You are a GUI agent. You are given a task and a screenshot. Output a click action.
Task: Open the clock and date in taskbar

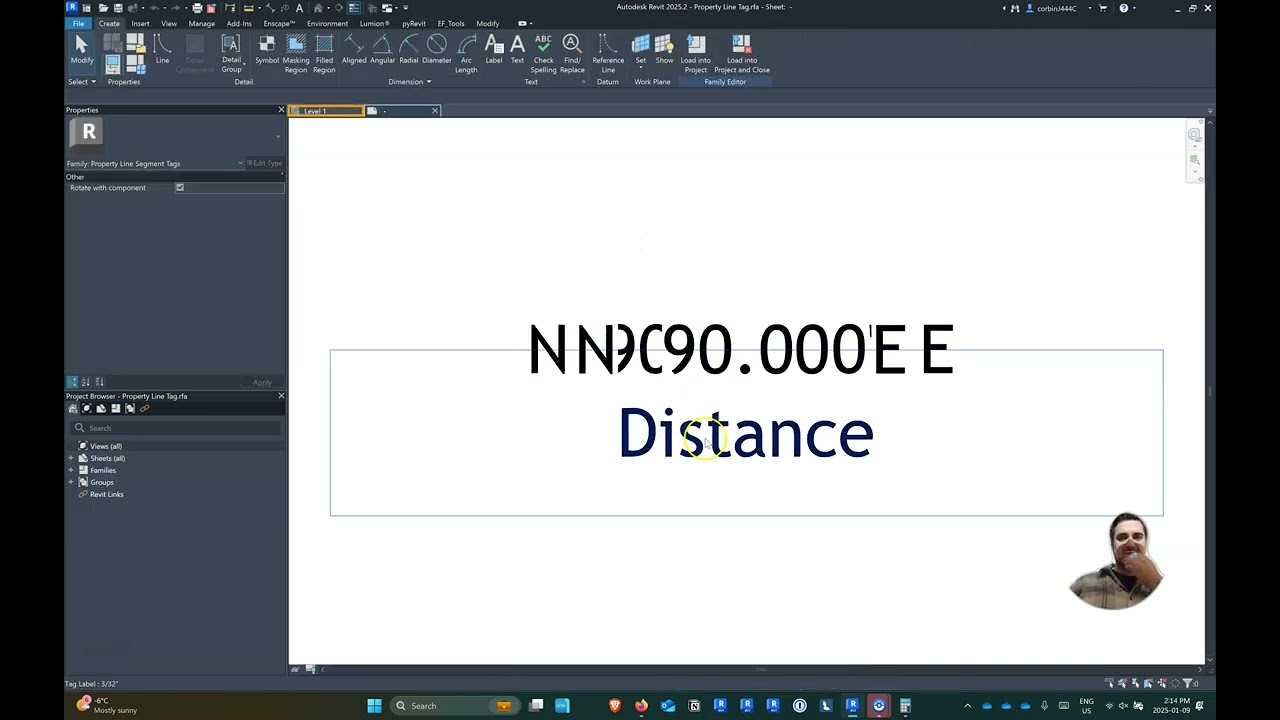coord(1171,706)
